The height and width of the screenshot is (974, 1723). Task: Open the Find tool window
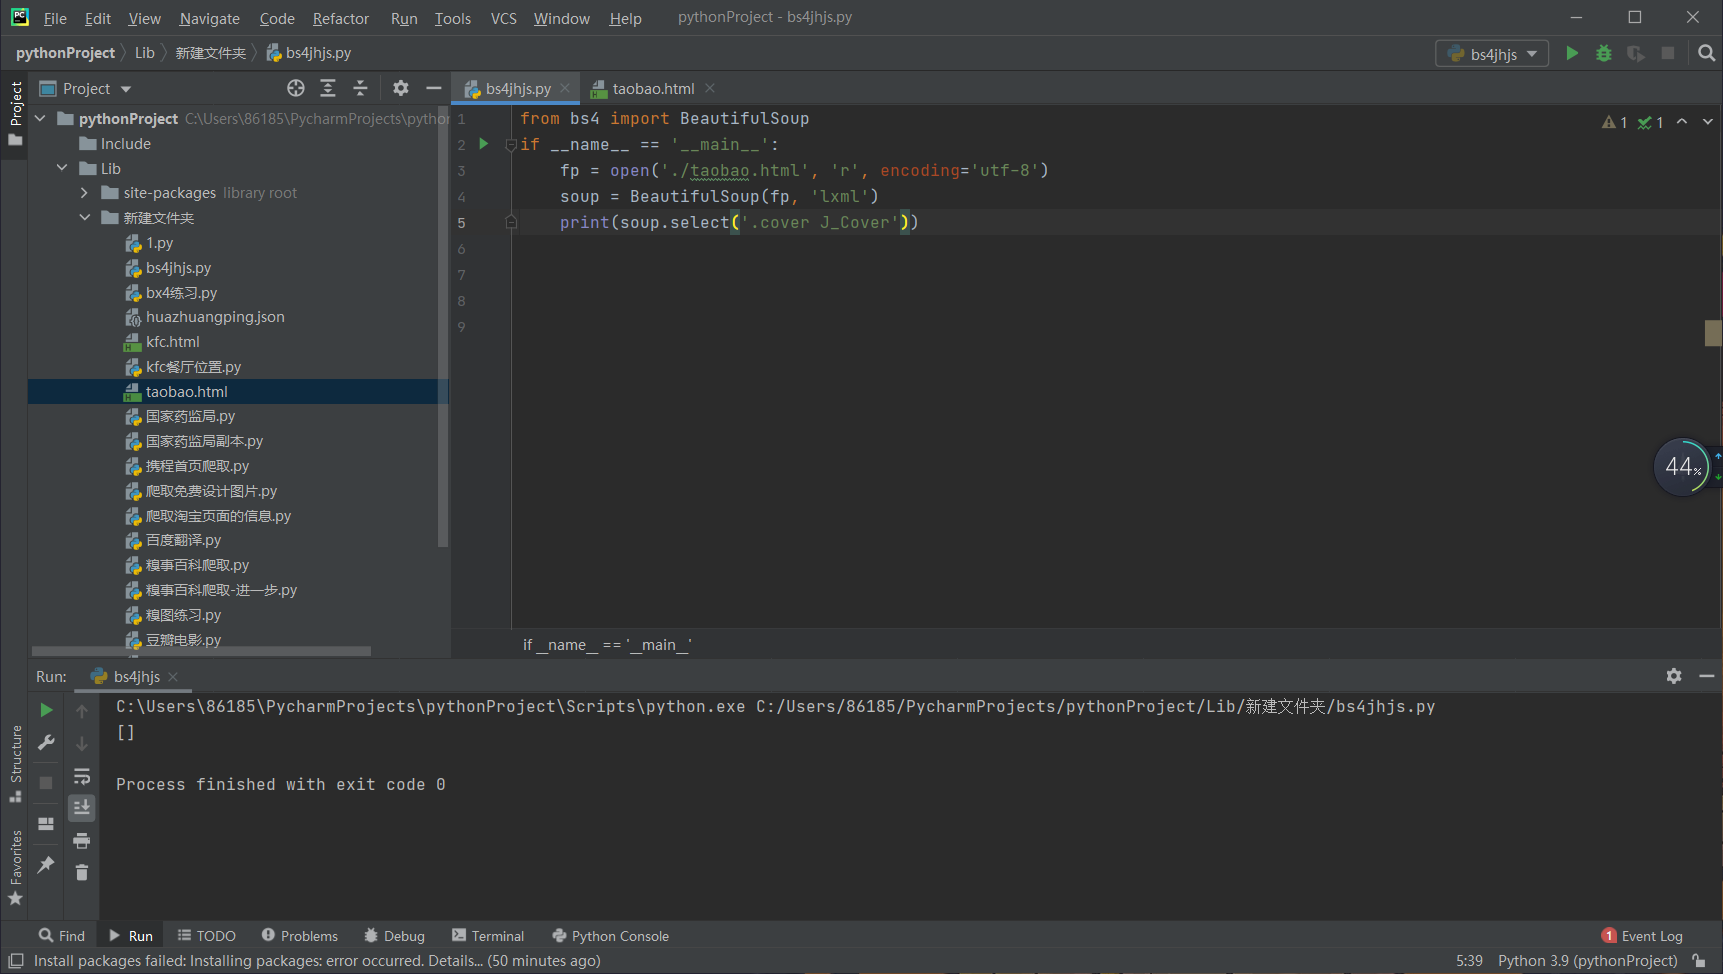62,936
